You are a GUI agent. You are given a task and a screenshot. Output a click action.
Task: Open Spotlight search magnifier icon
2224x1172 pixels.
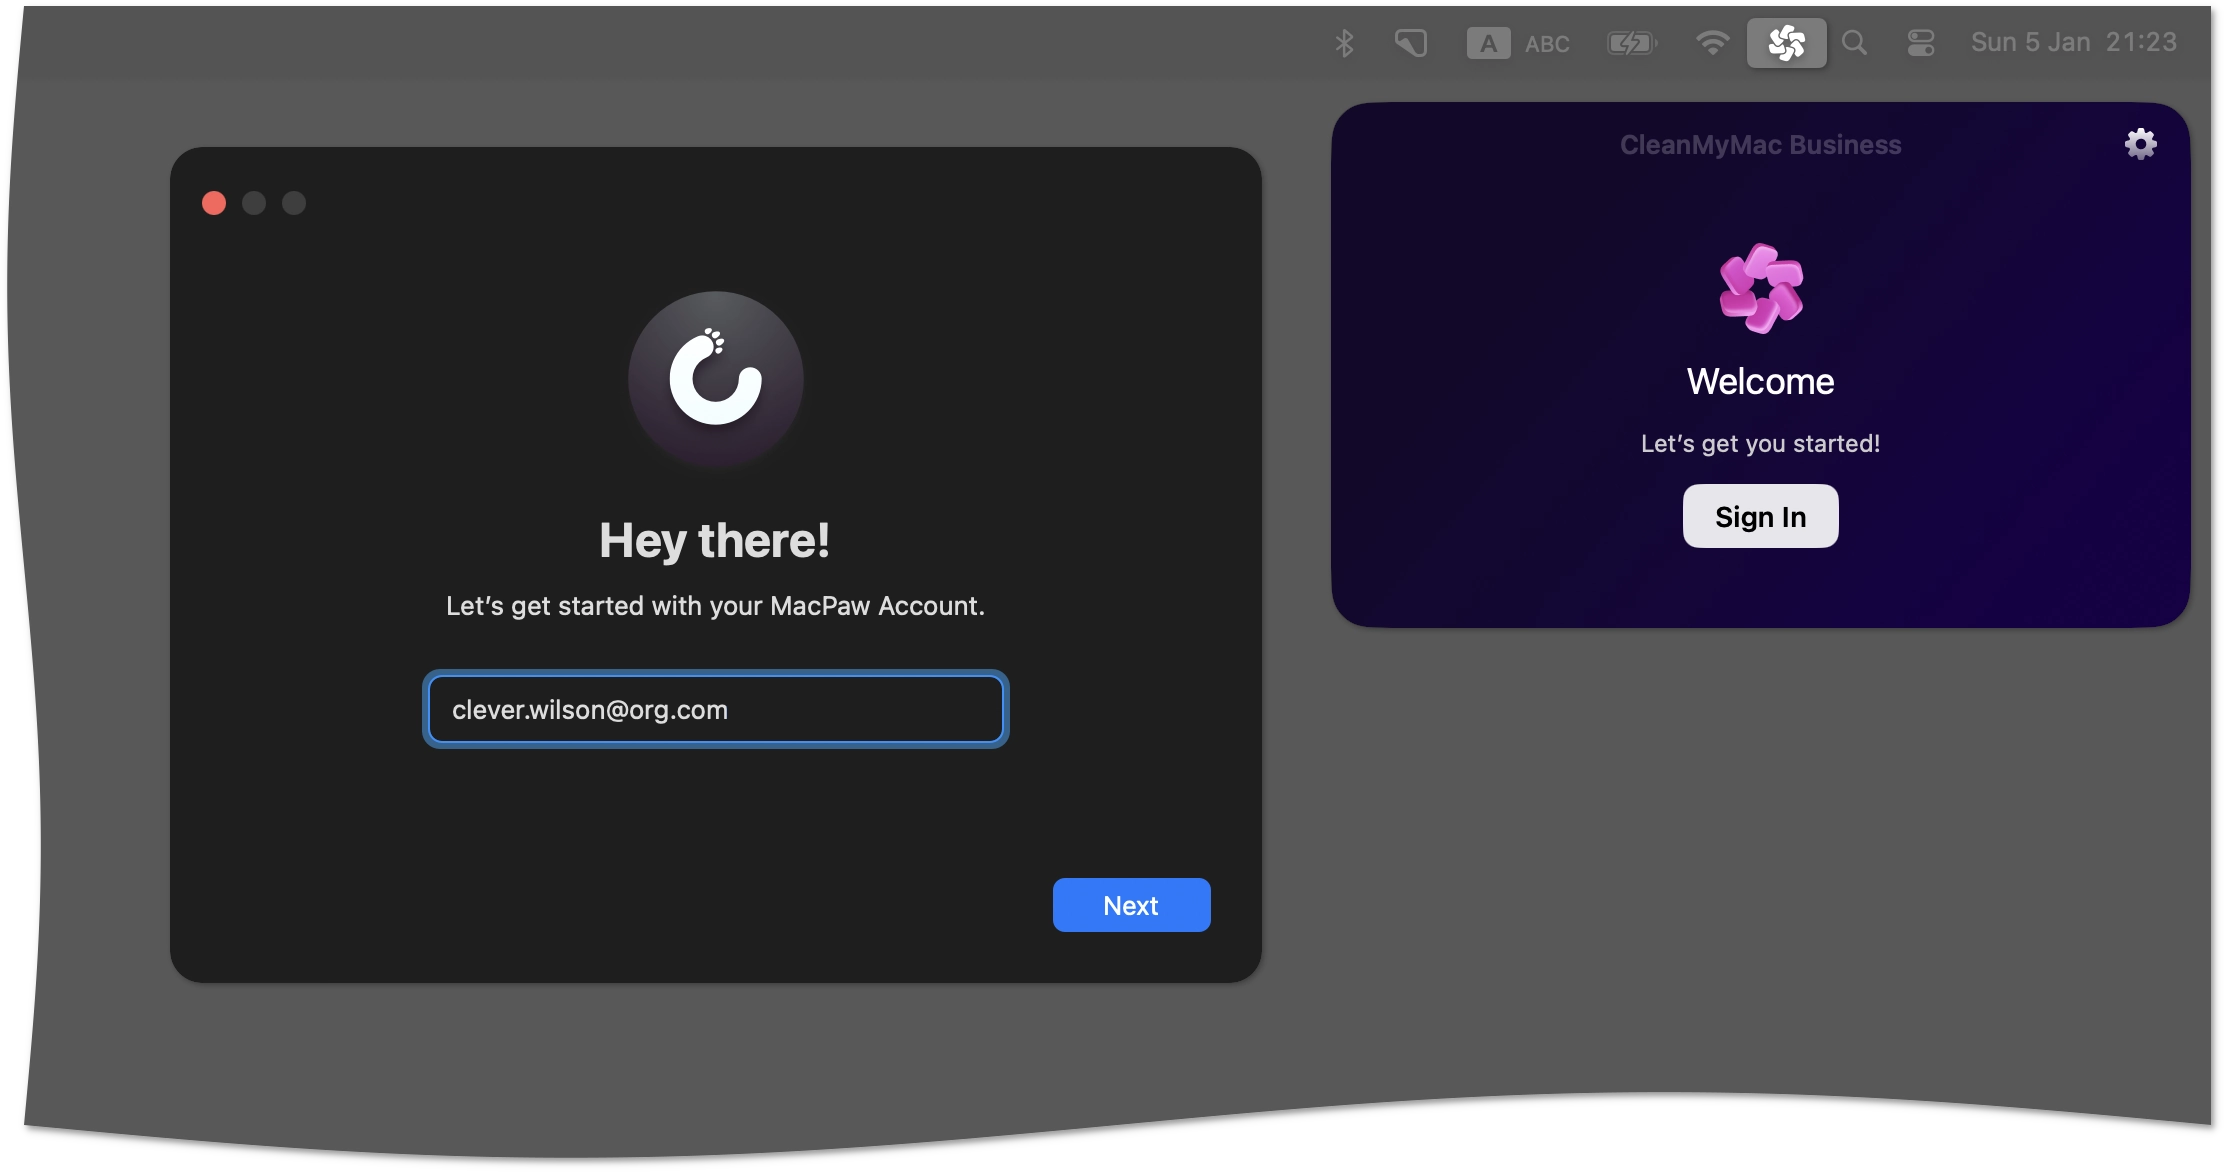click(x=1855, y=43)
